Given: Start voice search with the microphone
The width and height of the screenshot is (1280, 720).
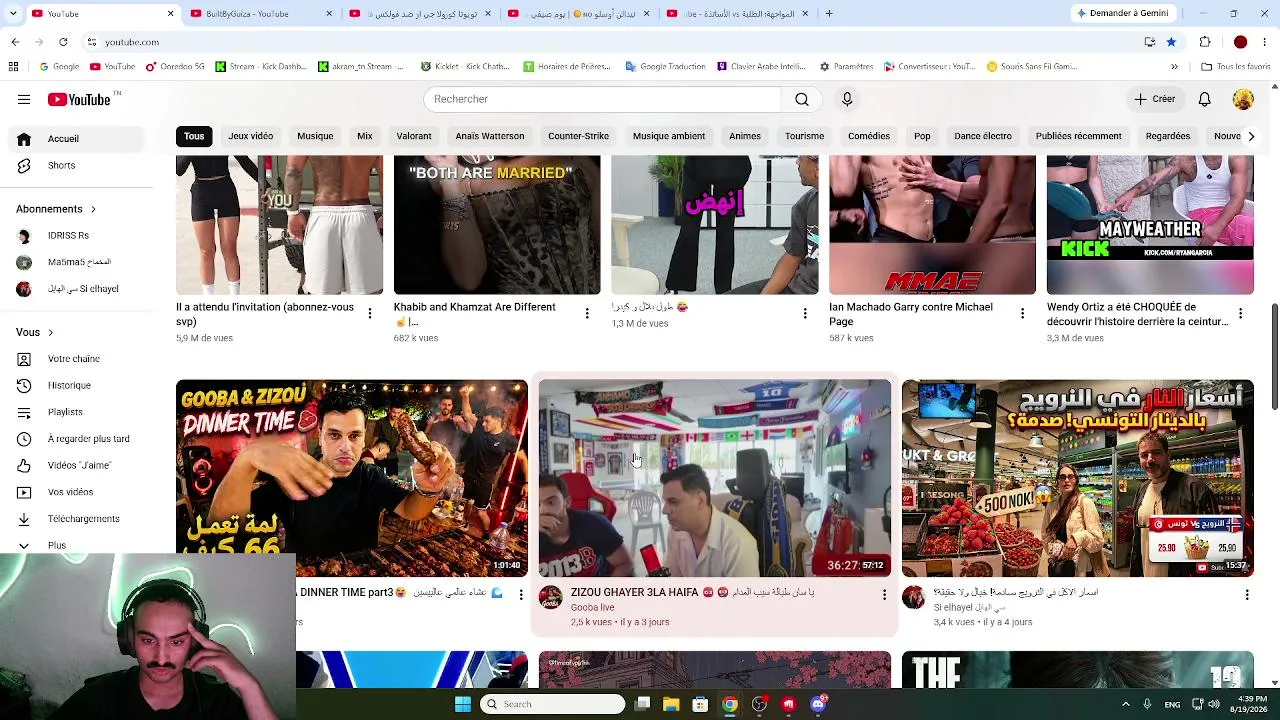Looking at the screenshot, I should coord(847,99).
